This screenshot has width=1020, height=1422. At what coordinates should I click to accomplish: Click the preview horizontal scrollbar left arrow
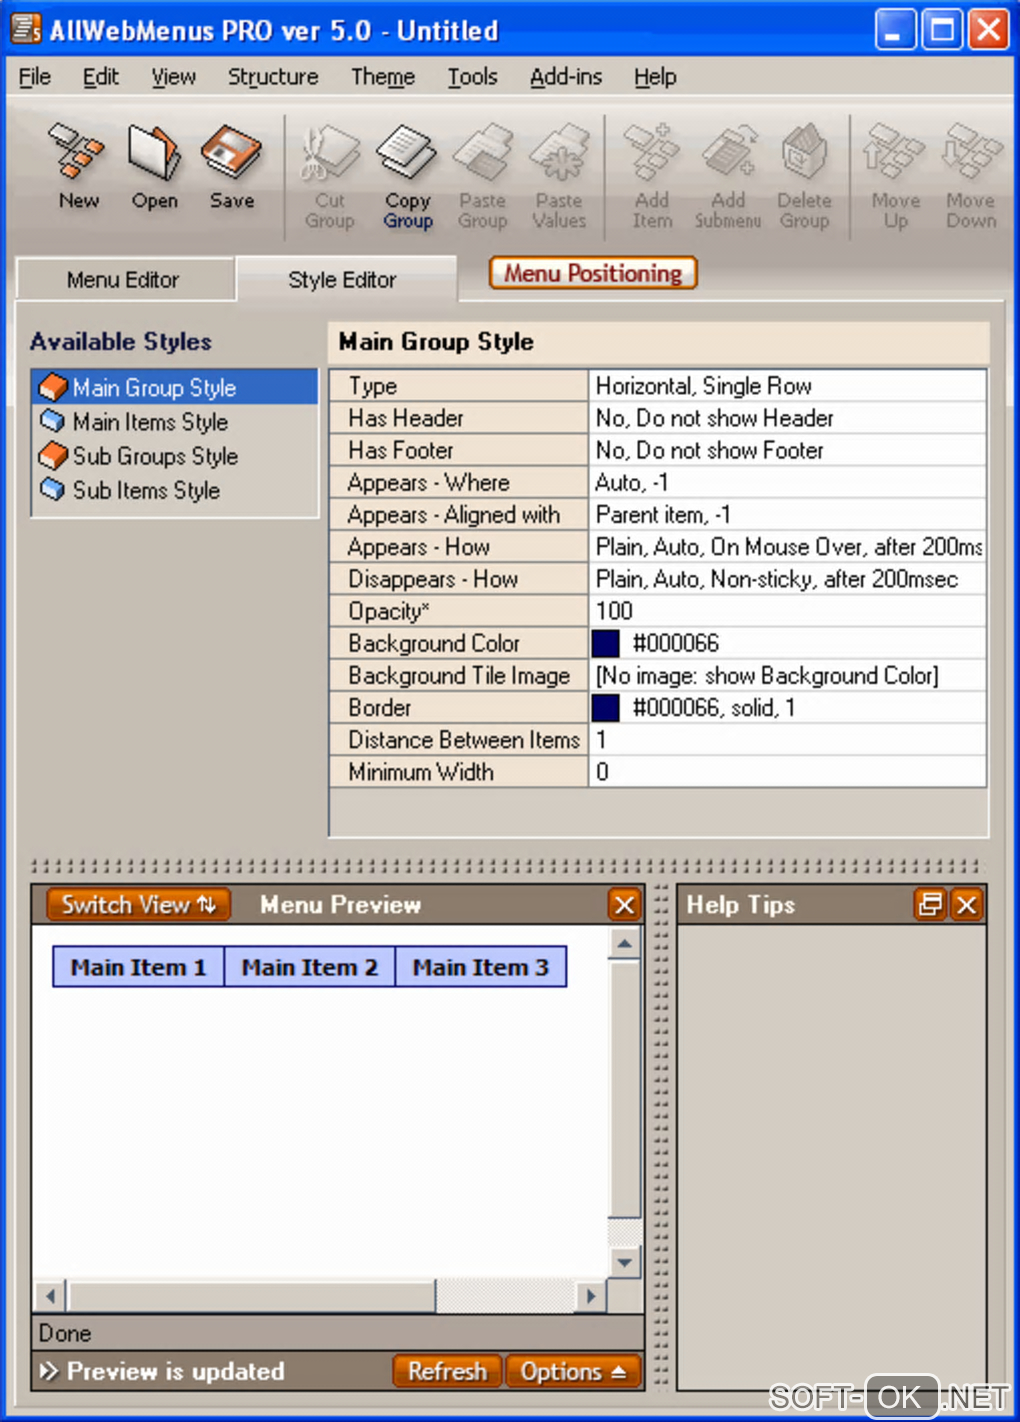tap(50, 1296)
